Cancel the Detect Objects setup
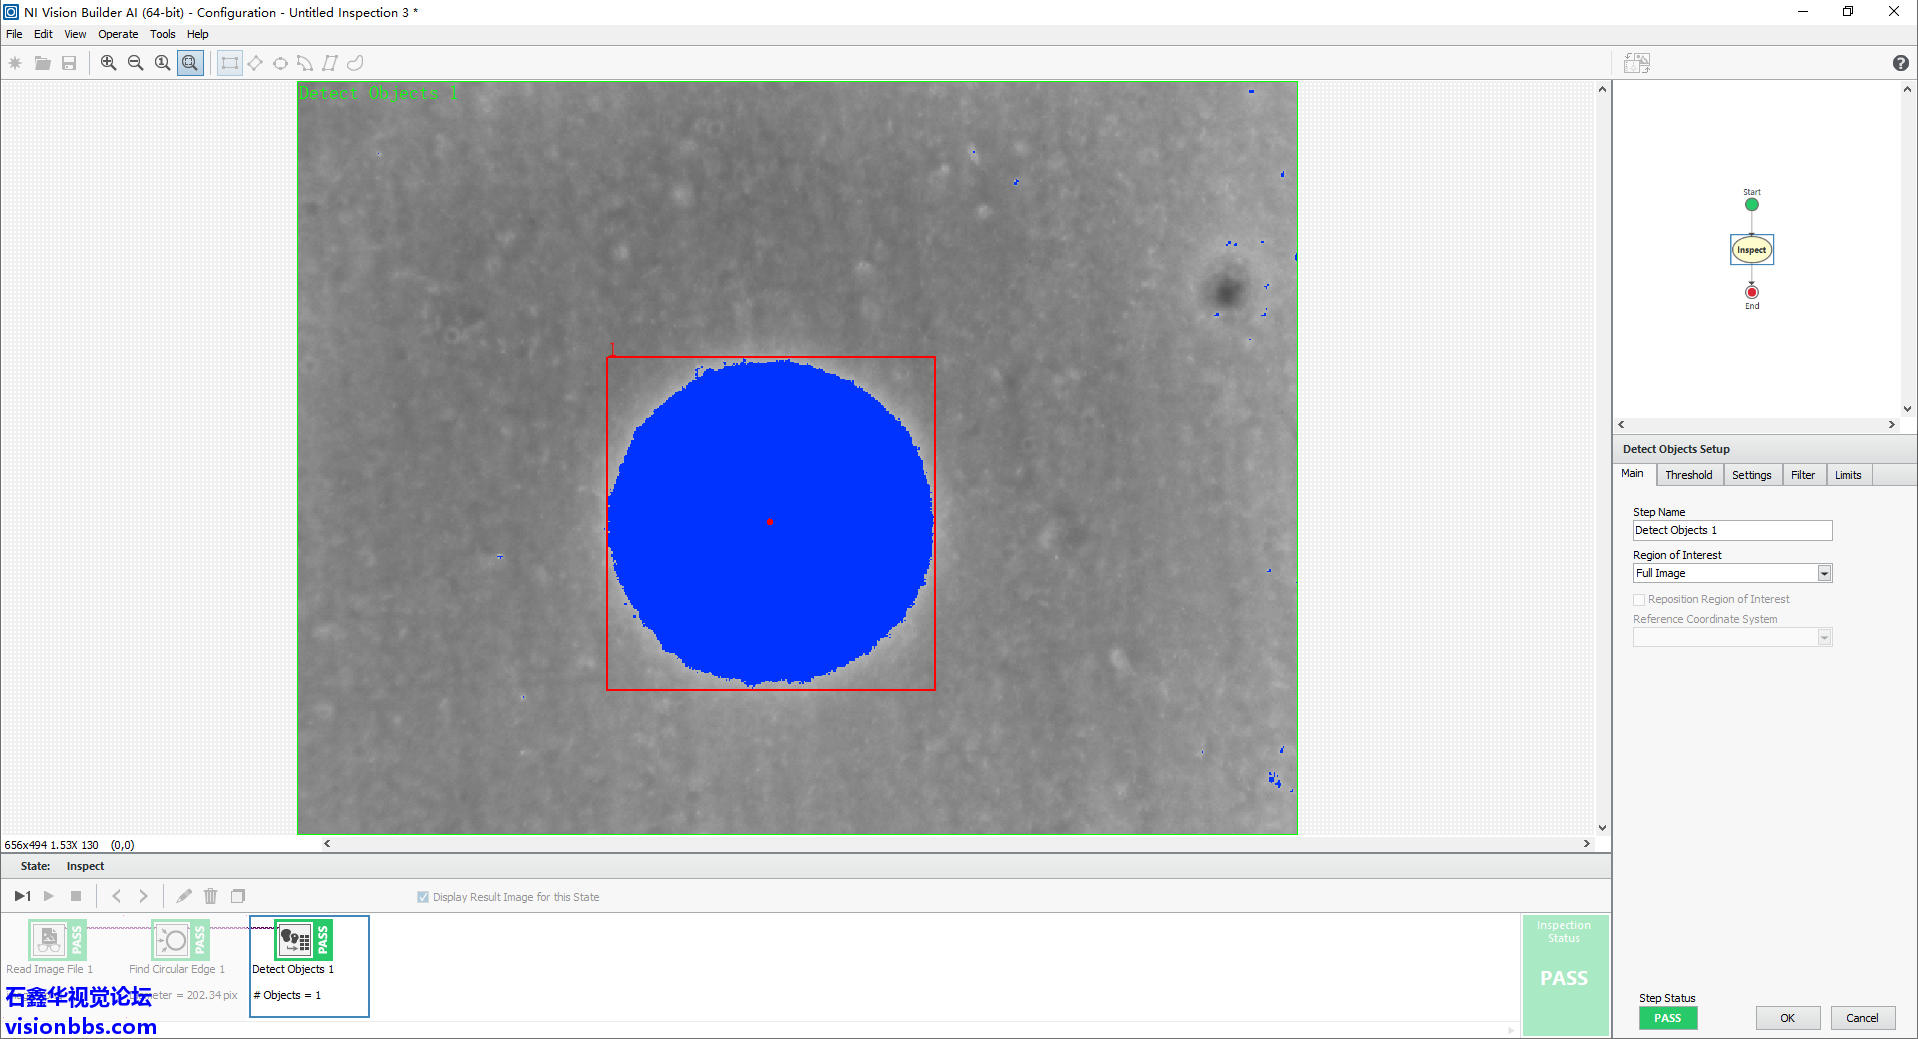 (x=1861, y=1018)
